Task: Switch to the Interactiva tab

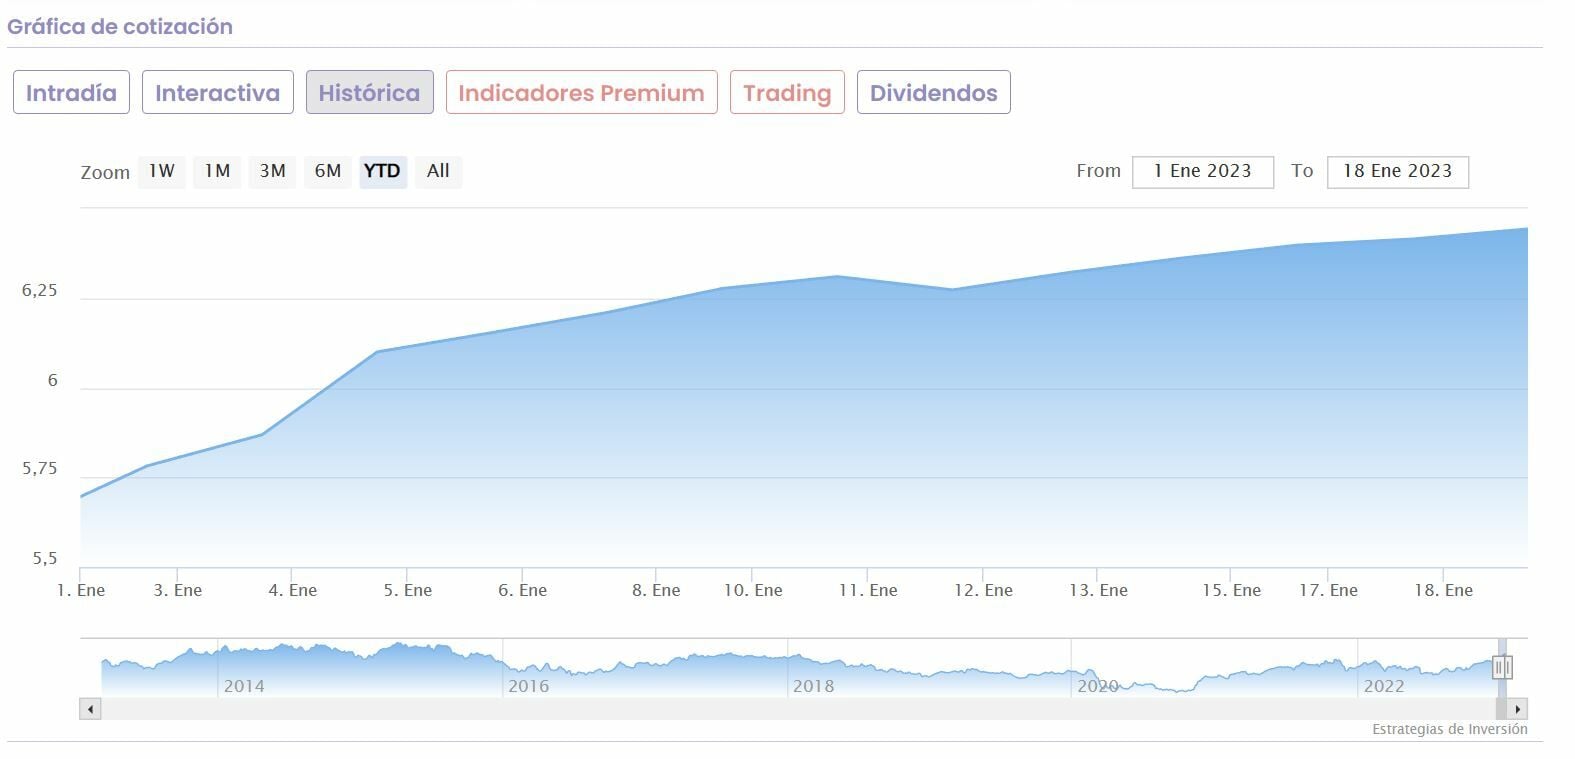Action: click(x=217, y=93)
